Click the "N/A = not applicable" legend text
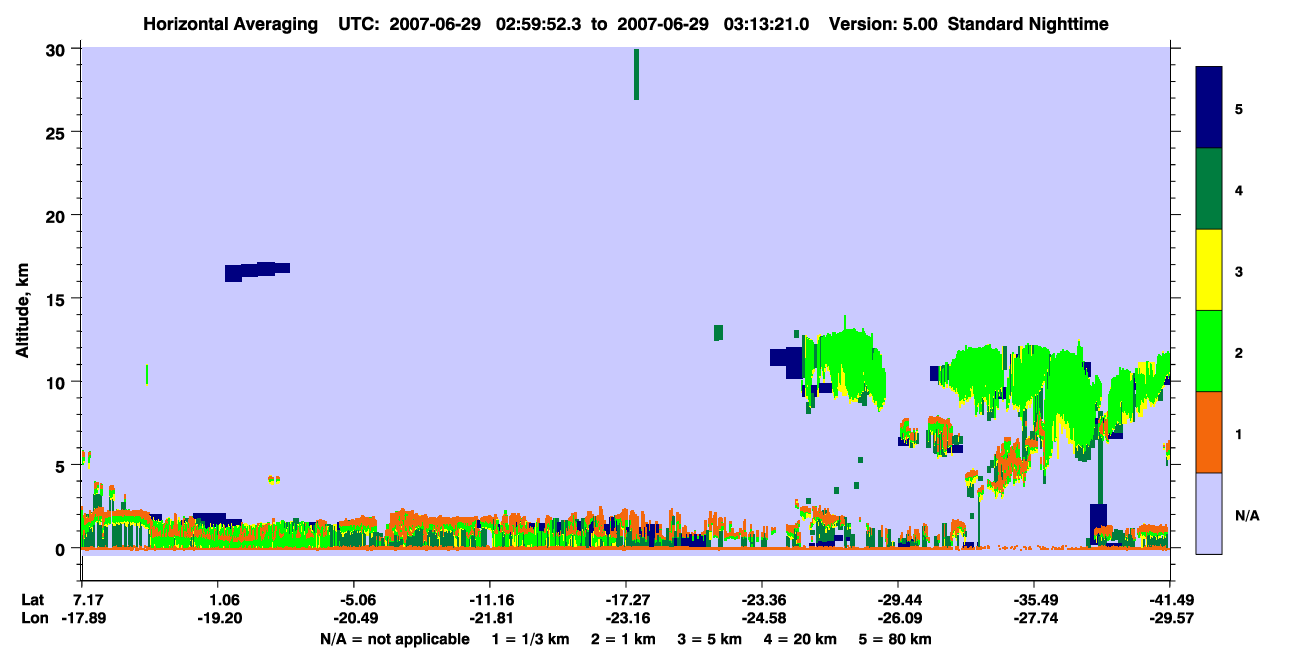This screenshot has height=667, width=1300. point(394,639)
